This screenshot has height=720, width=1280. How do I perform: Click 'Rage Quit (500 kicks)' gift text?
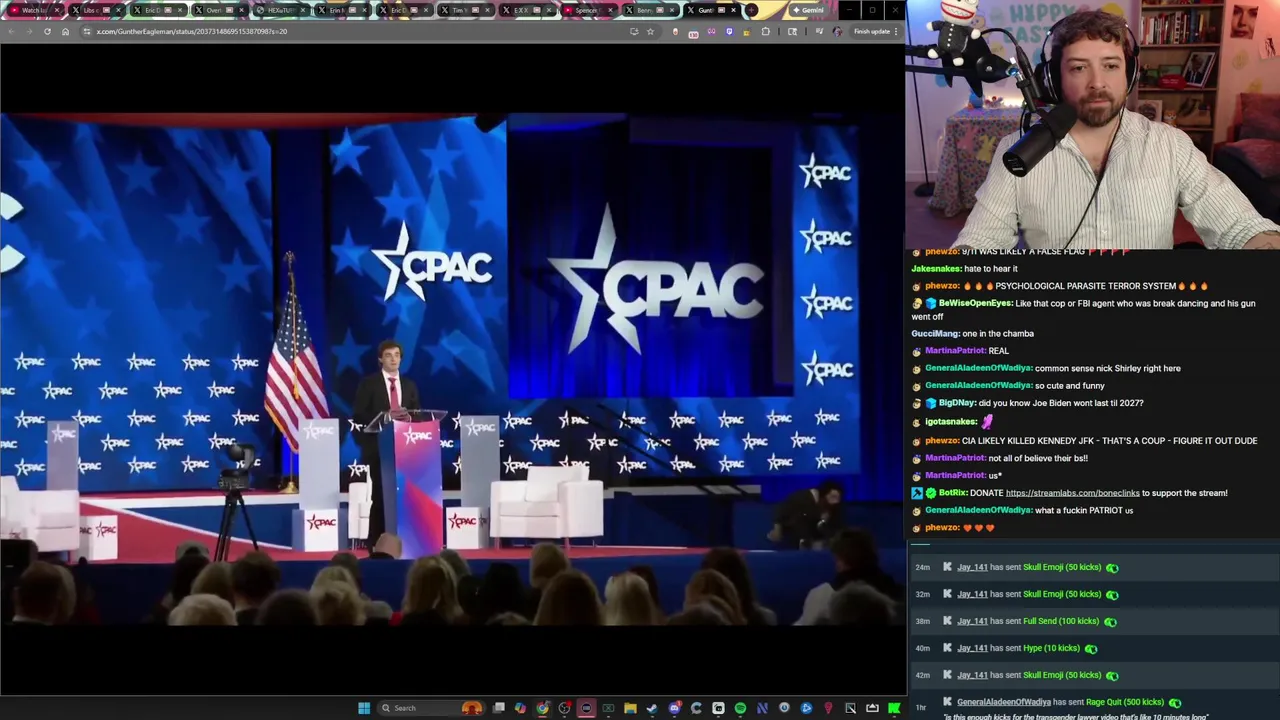1125,702
